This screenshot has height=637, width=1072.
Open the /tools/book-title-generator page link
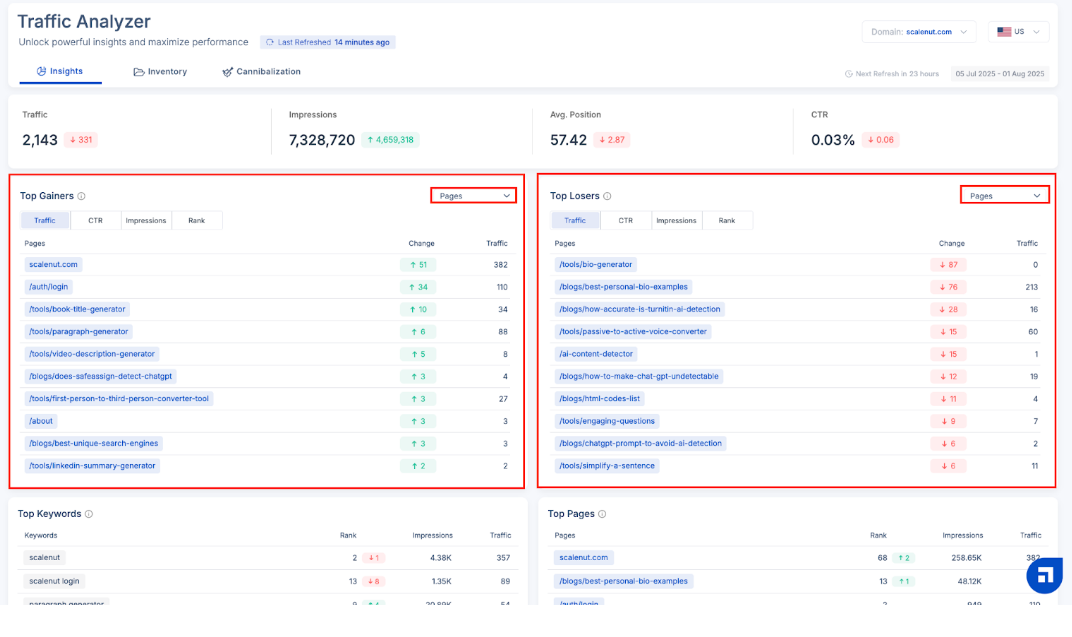pyautogui.click(x=78, y=309)
